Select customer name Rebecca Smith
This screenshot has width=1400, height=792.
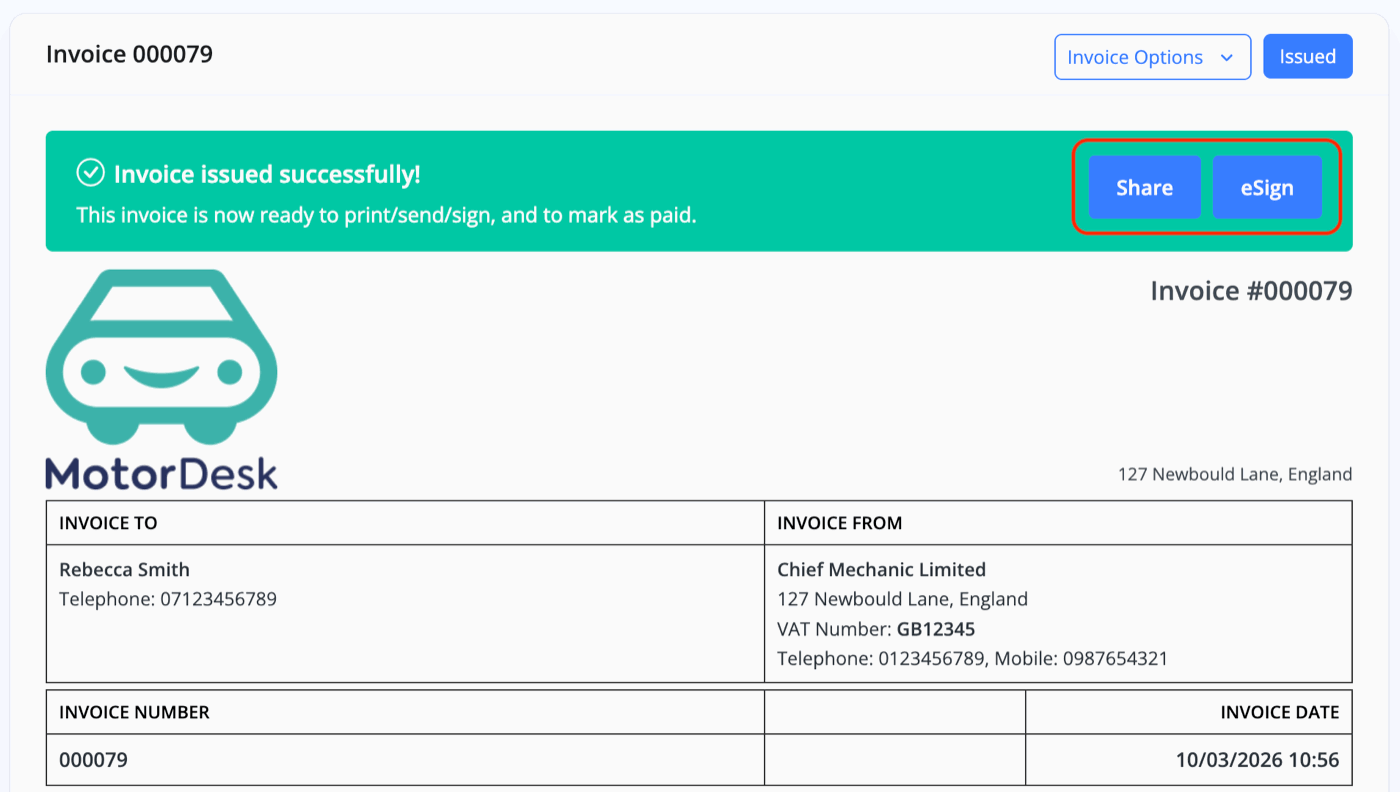point(124,570)
